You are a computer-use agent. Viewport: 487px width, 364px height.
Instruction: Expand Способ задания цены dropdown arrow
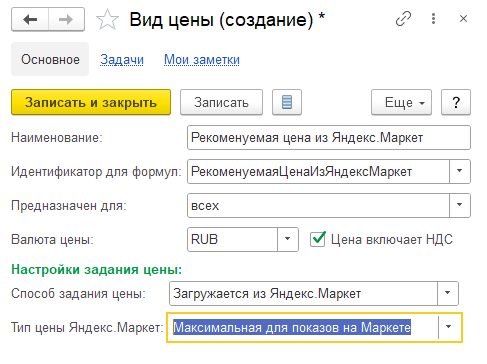448,293
